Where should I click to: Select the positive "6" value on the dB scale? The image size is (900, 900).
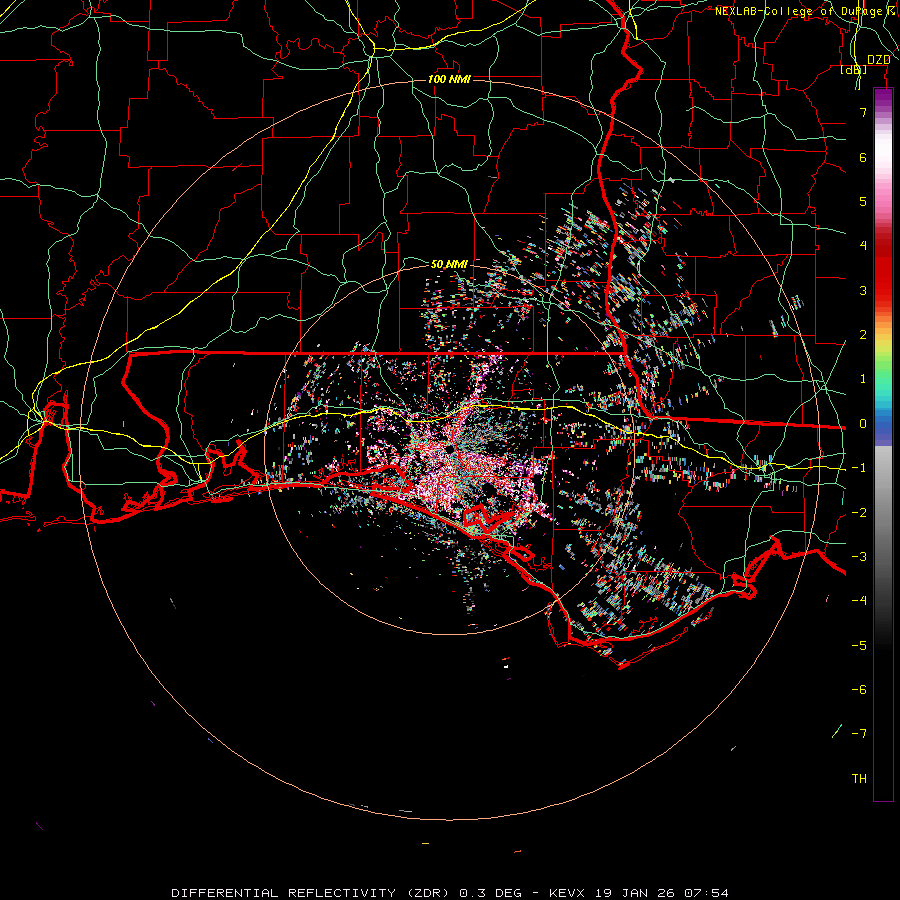(x=863, y=157)
